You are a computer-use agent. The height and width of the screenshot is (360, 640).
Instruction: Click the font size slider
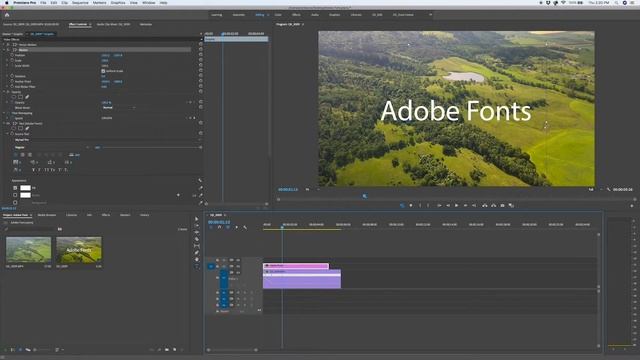tap(151, 147)
